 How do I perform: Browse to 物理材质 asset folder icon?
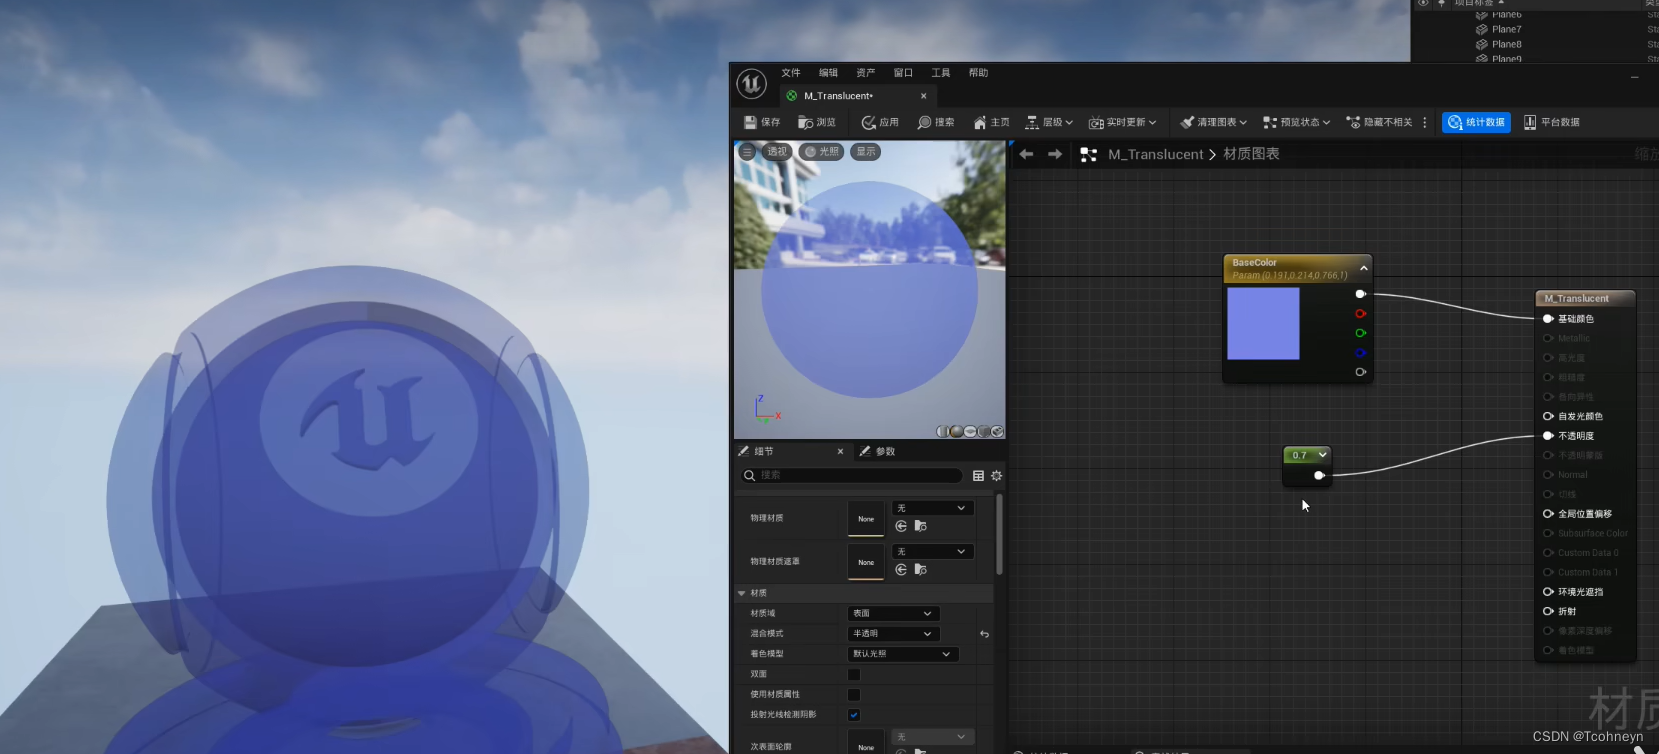pyautogui.click(x=921, y=526)
